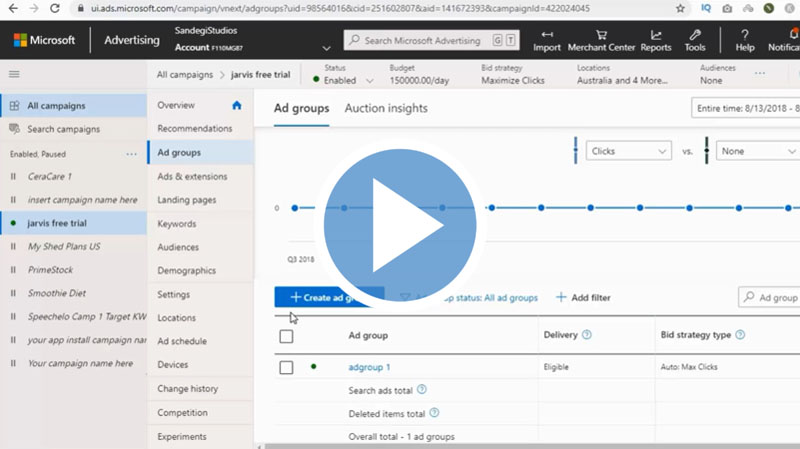Play the video overlay button
This screenshot has width=800, height=449.
point(400,225)
